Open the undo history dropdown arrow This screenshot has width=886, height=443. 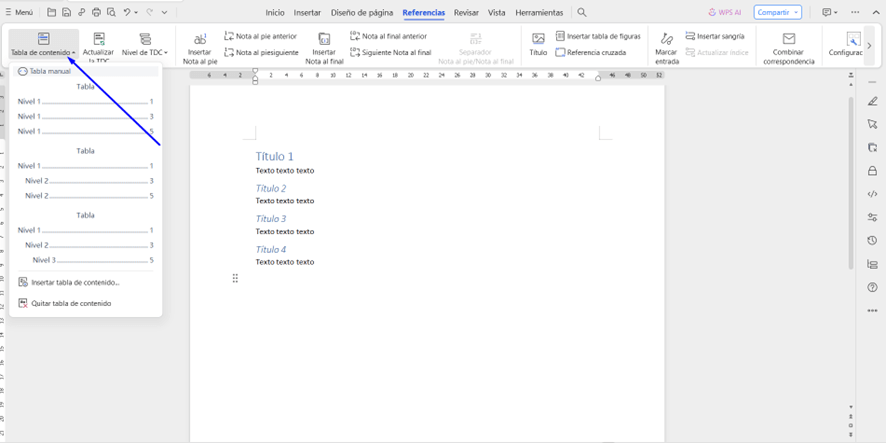[136, 12]
